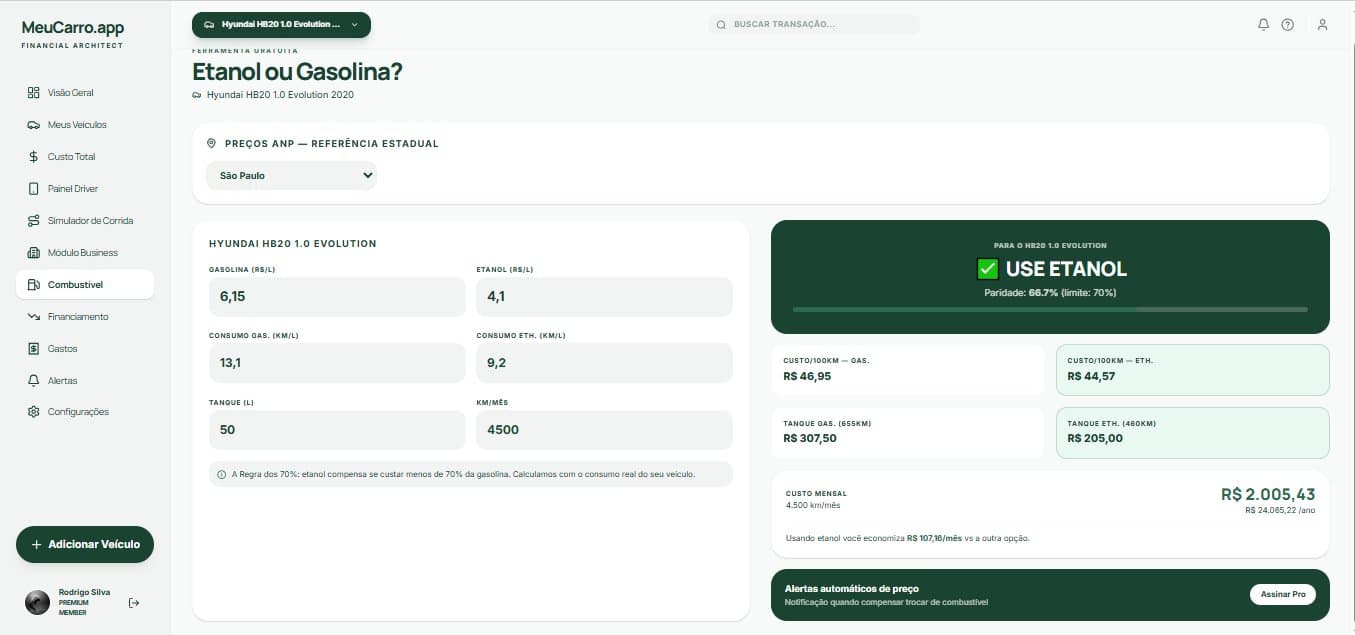Click the Custo/100km Gas. card R$ 46,95

click(908, 370)
